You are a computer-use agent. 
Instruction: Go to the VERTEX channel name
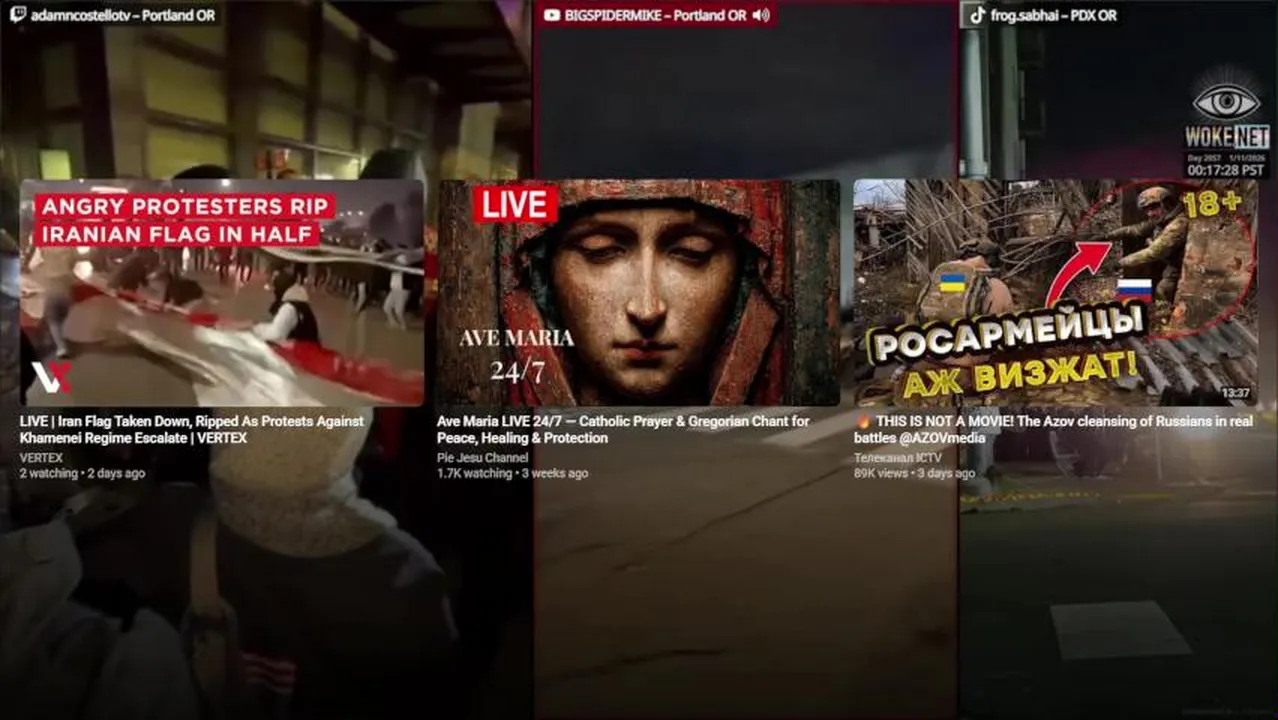(x=41, y=458)
